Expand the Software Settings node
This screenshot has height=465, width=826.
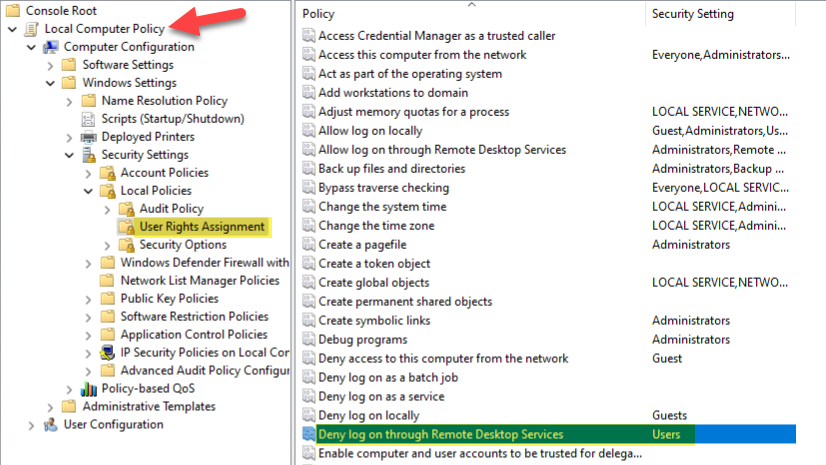pyautogui.click(x=50, y=65)
